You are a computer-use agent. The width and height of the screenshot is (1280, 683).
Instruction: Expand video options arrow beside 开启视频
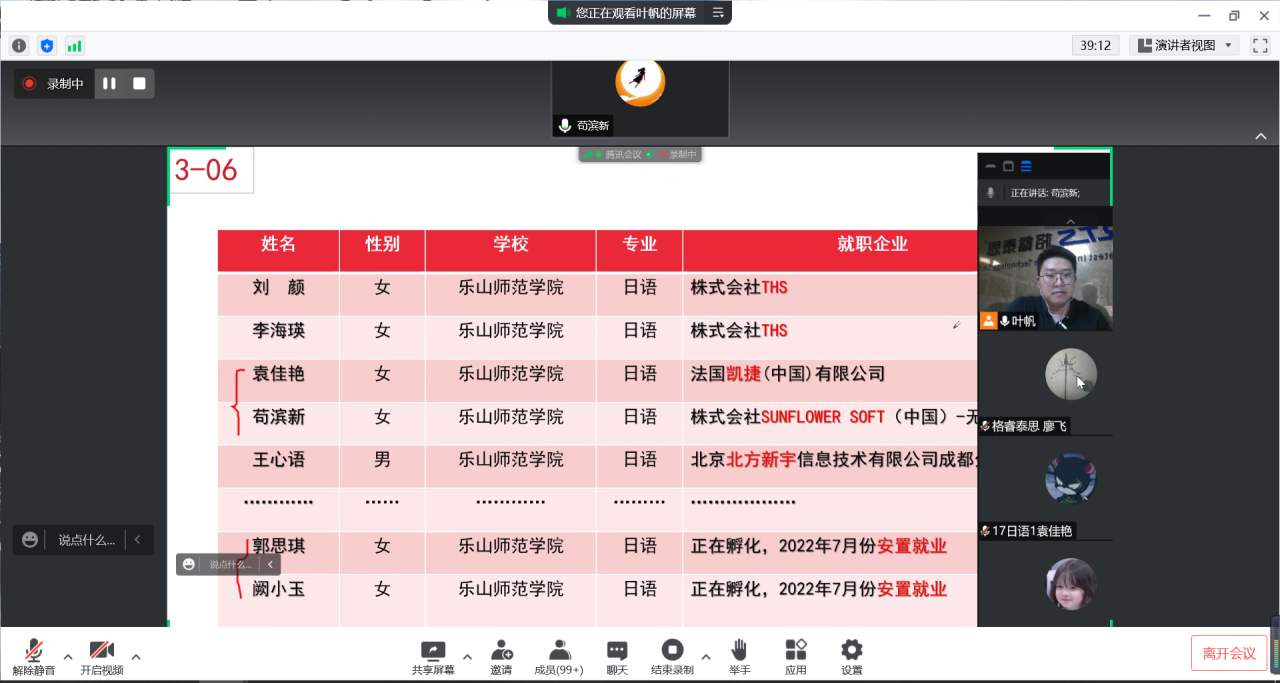(x=136, y=657)
